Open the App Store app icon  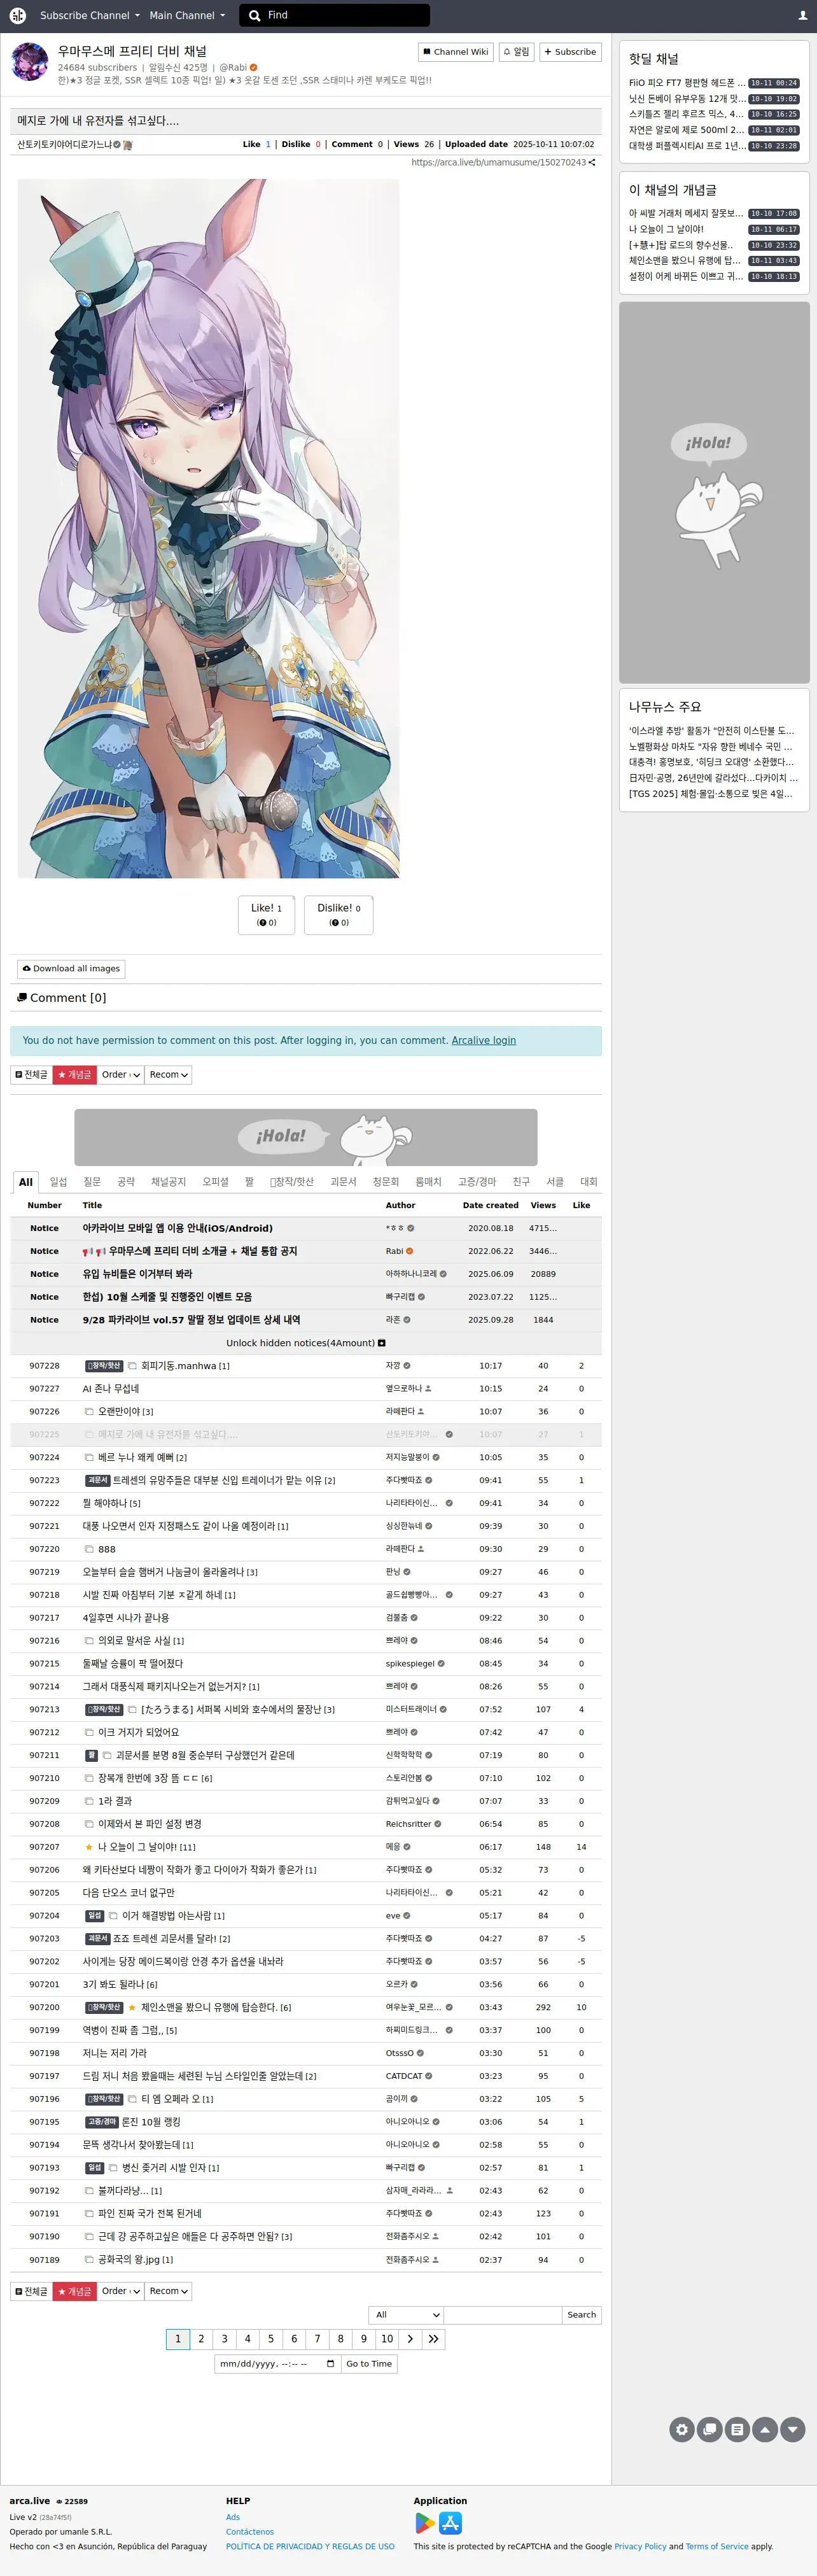pyautogui.click(x=451, y=2523)
